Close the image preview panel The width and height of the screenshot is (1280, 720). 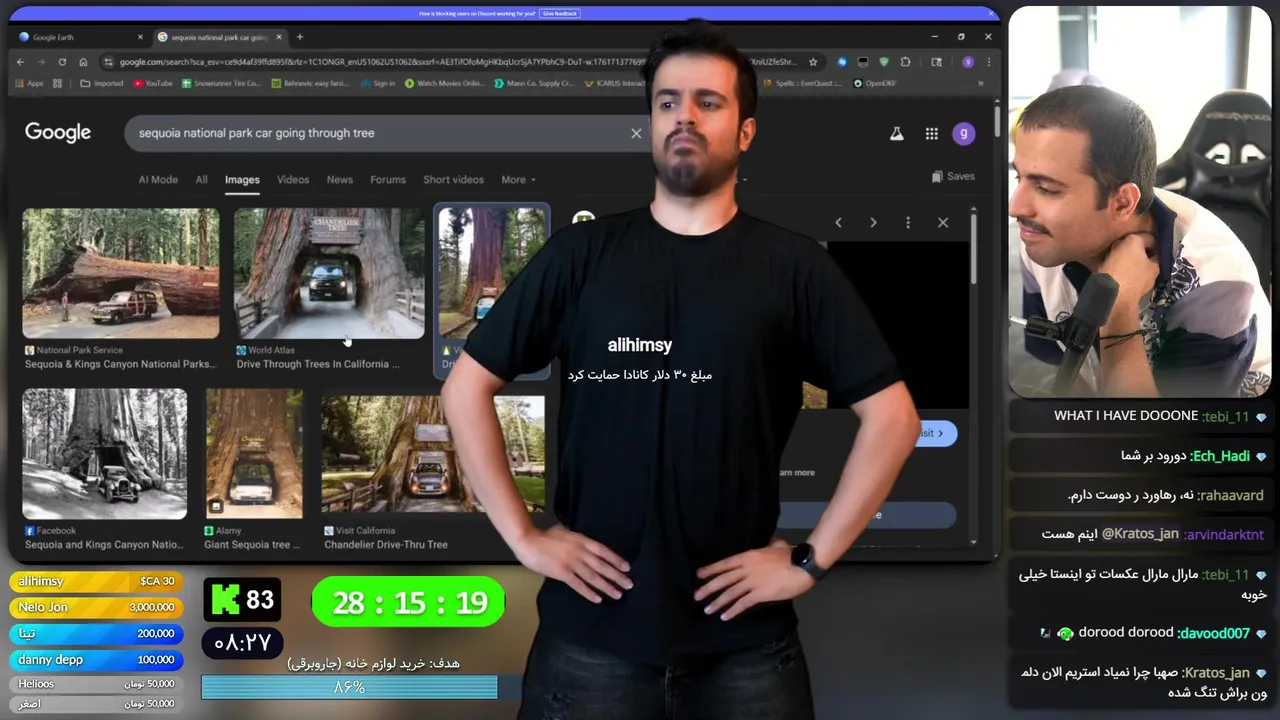click(x=943, y=223)
